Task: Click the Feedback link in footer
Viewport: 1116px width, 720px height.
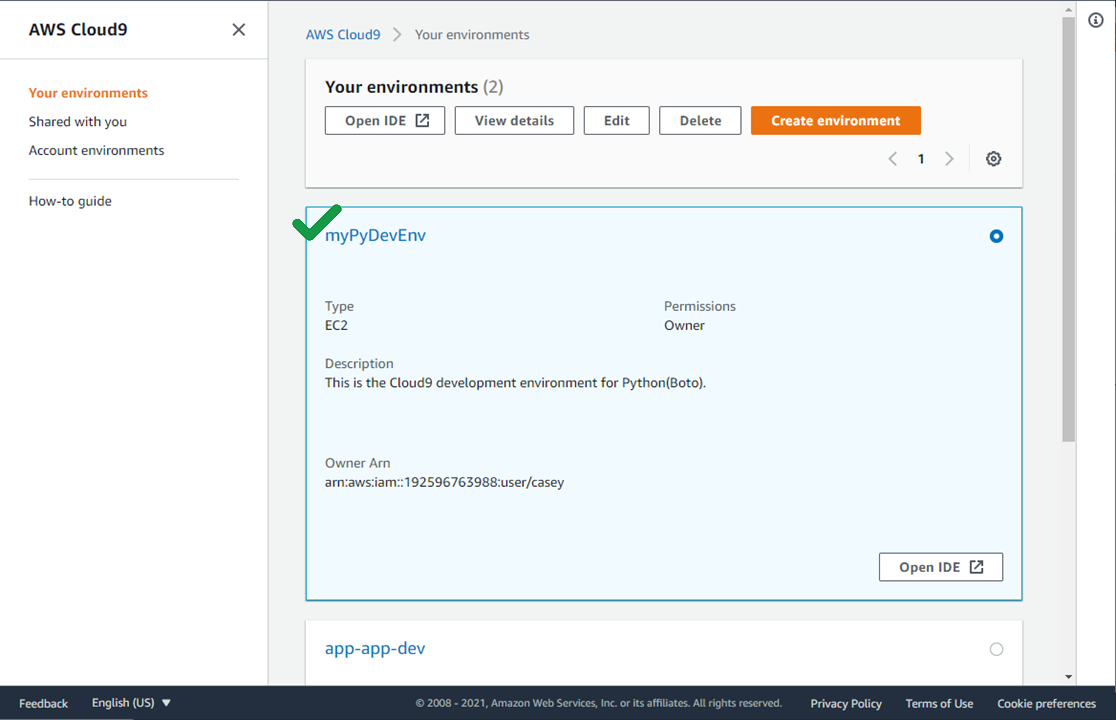Action: [x=43, y=704]
